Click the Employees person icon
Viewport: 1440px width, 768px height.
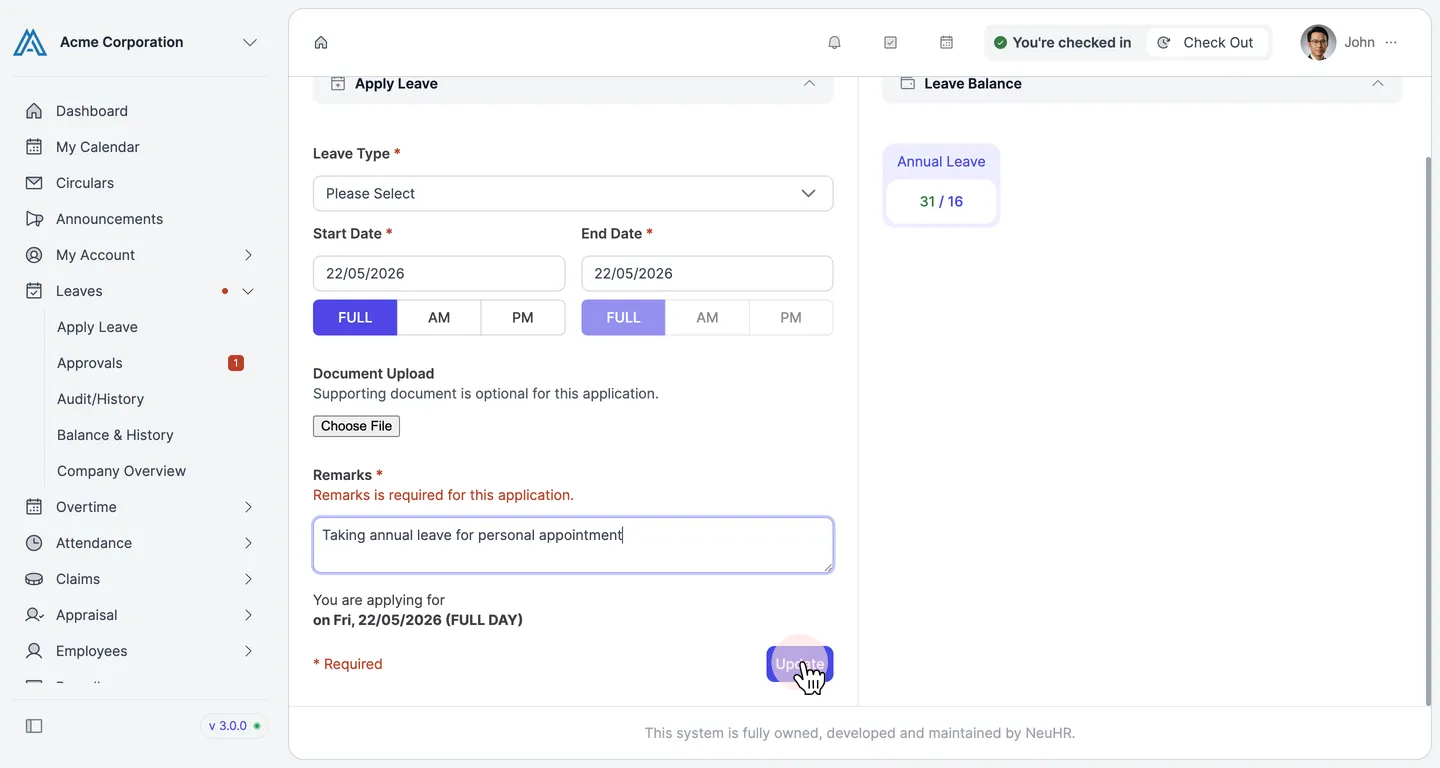(x=34, y=651)
